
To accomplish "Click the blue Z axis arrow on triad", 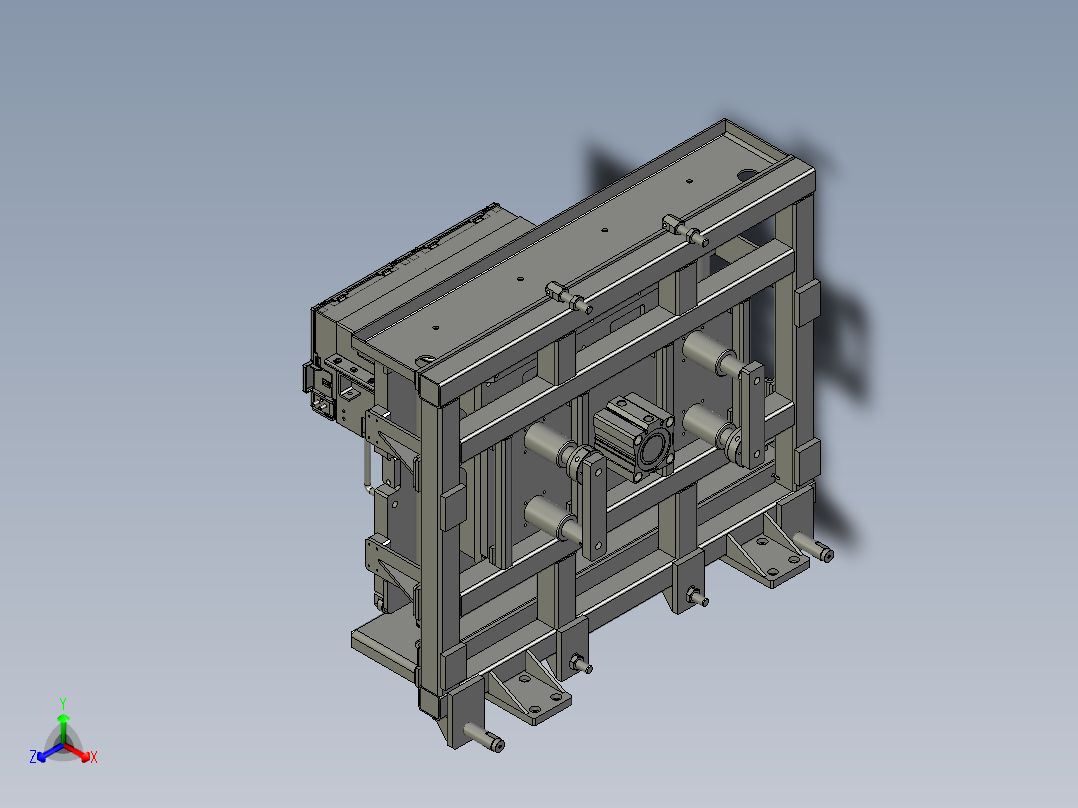I will [49, 753].
